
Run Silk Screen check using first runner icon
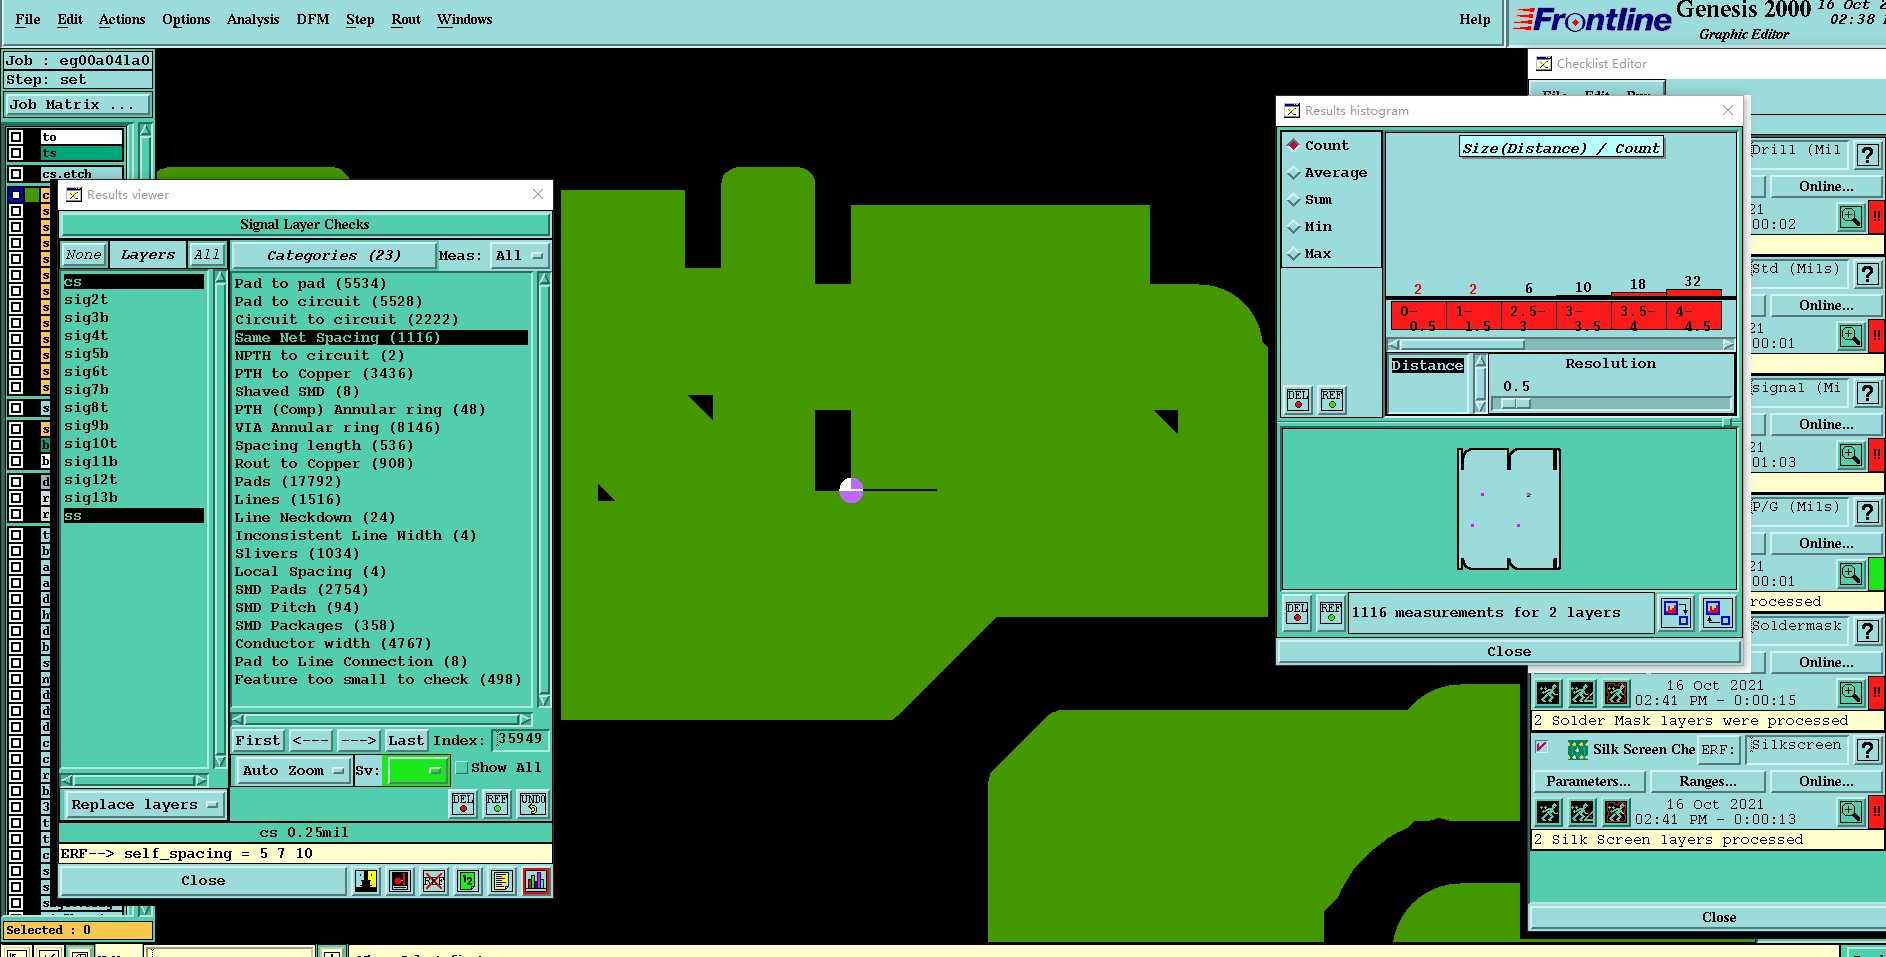point(1549,812)
